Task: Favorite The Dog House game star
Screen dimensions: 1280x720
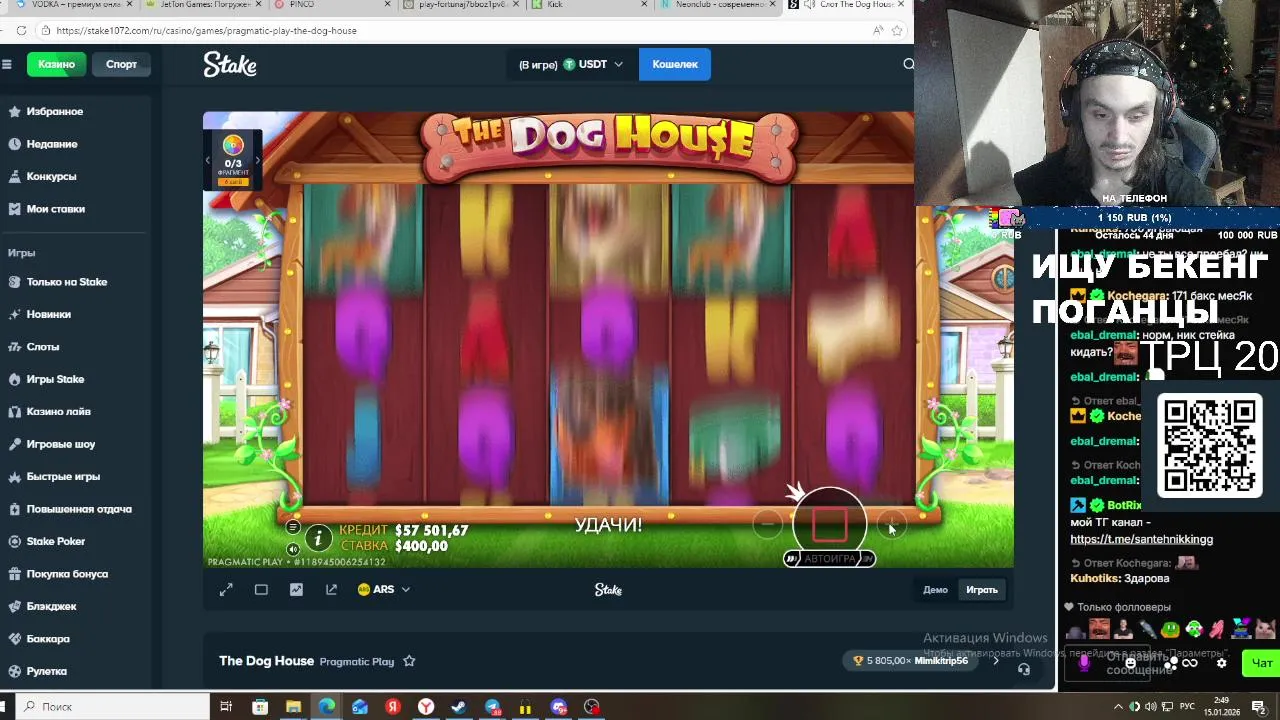Action: (x=409, y=661)
